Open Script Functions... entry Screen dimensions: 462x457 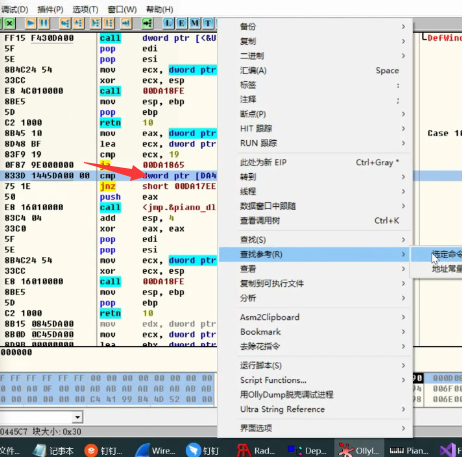pyautogui.click(x=315, y=380)
